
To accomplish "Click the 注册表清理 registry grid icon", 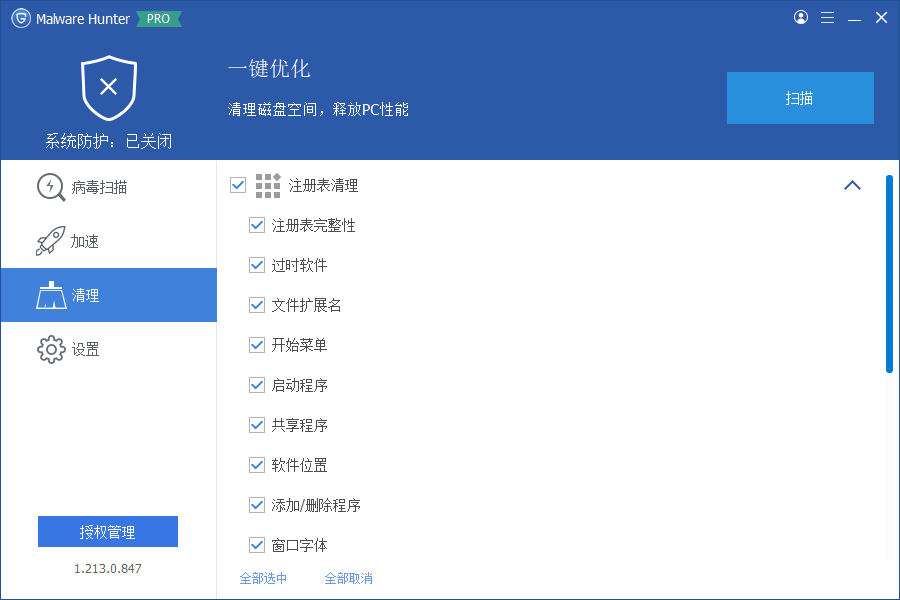I will 267,185.
